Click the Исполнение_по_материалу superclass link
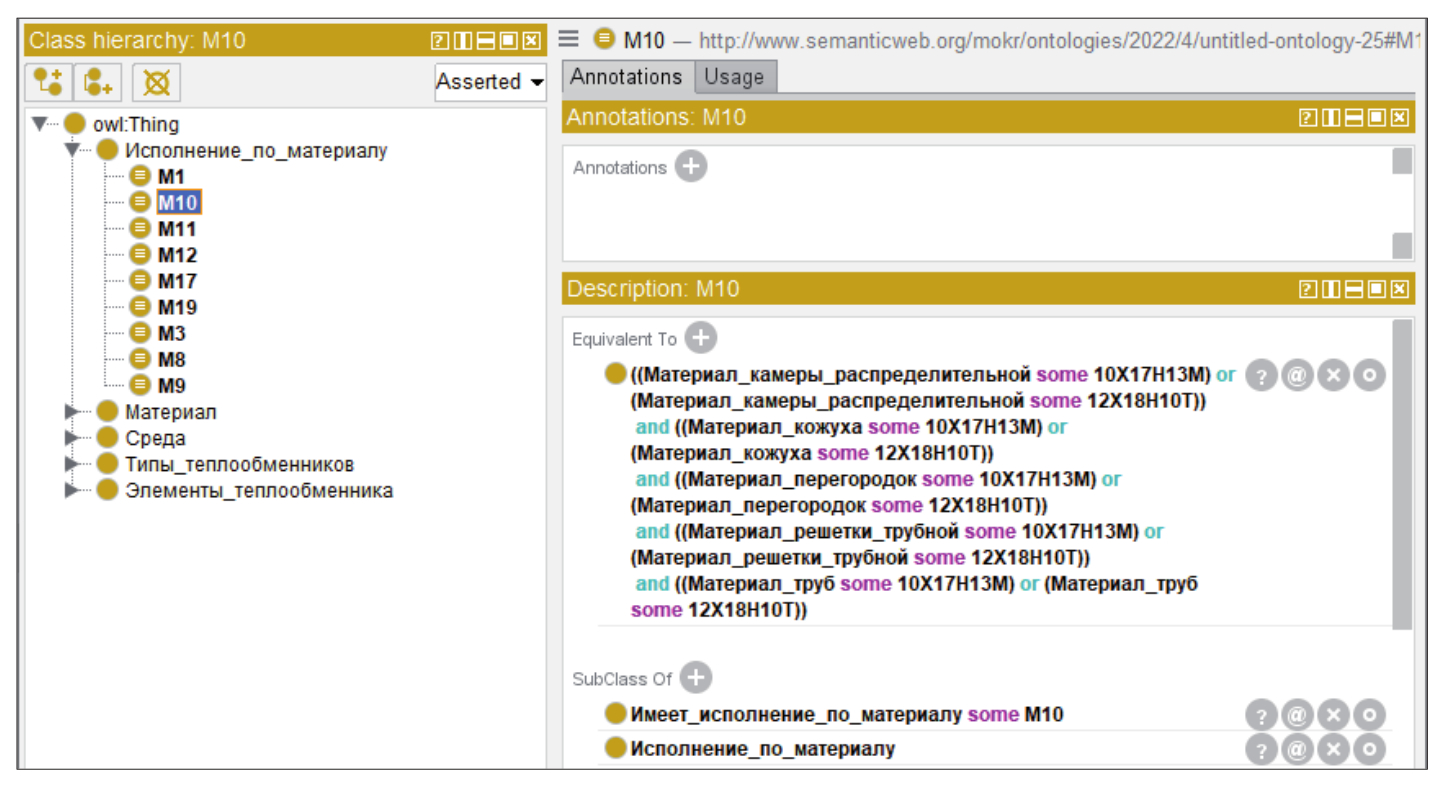 [x=762, y=749]
